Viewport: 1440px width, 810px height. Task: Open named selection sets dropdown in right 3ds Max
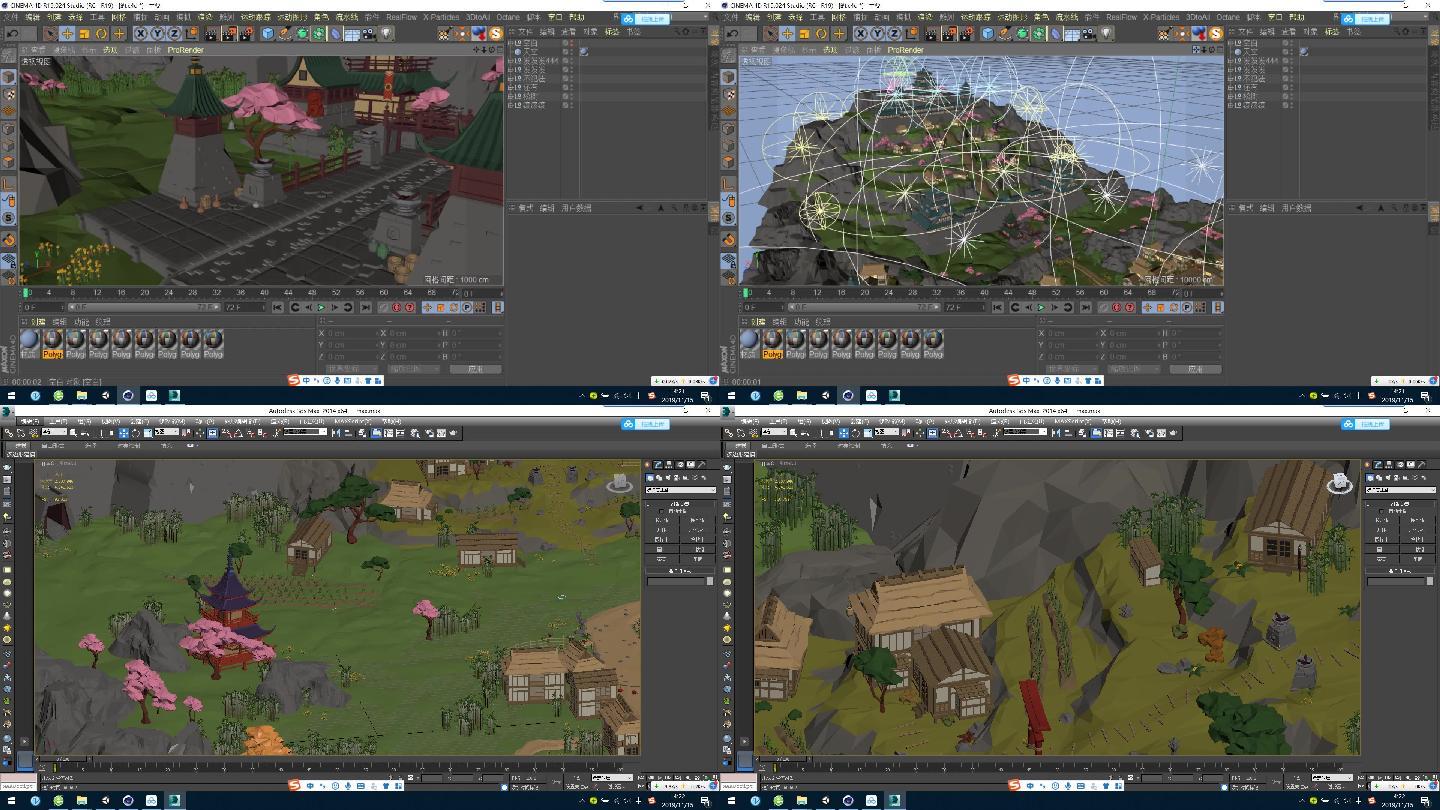click(1025, 432)
